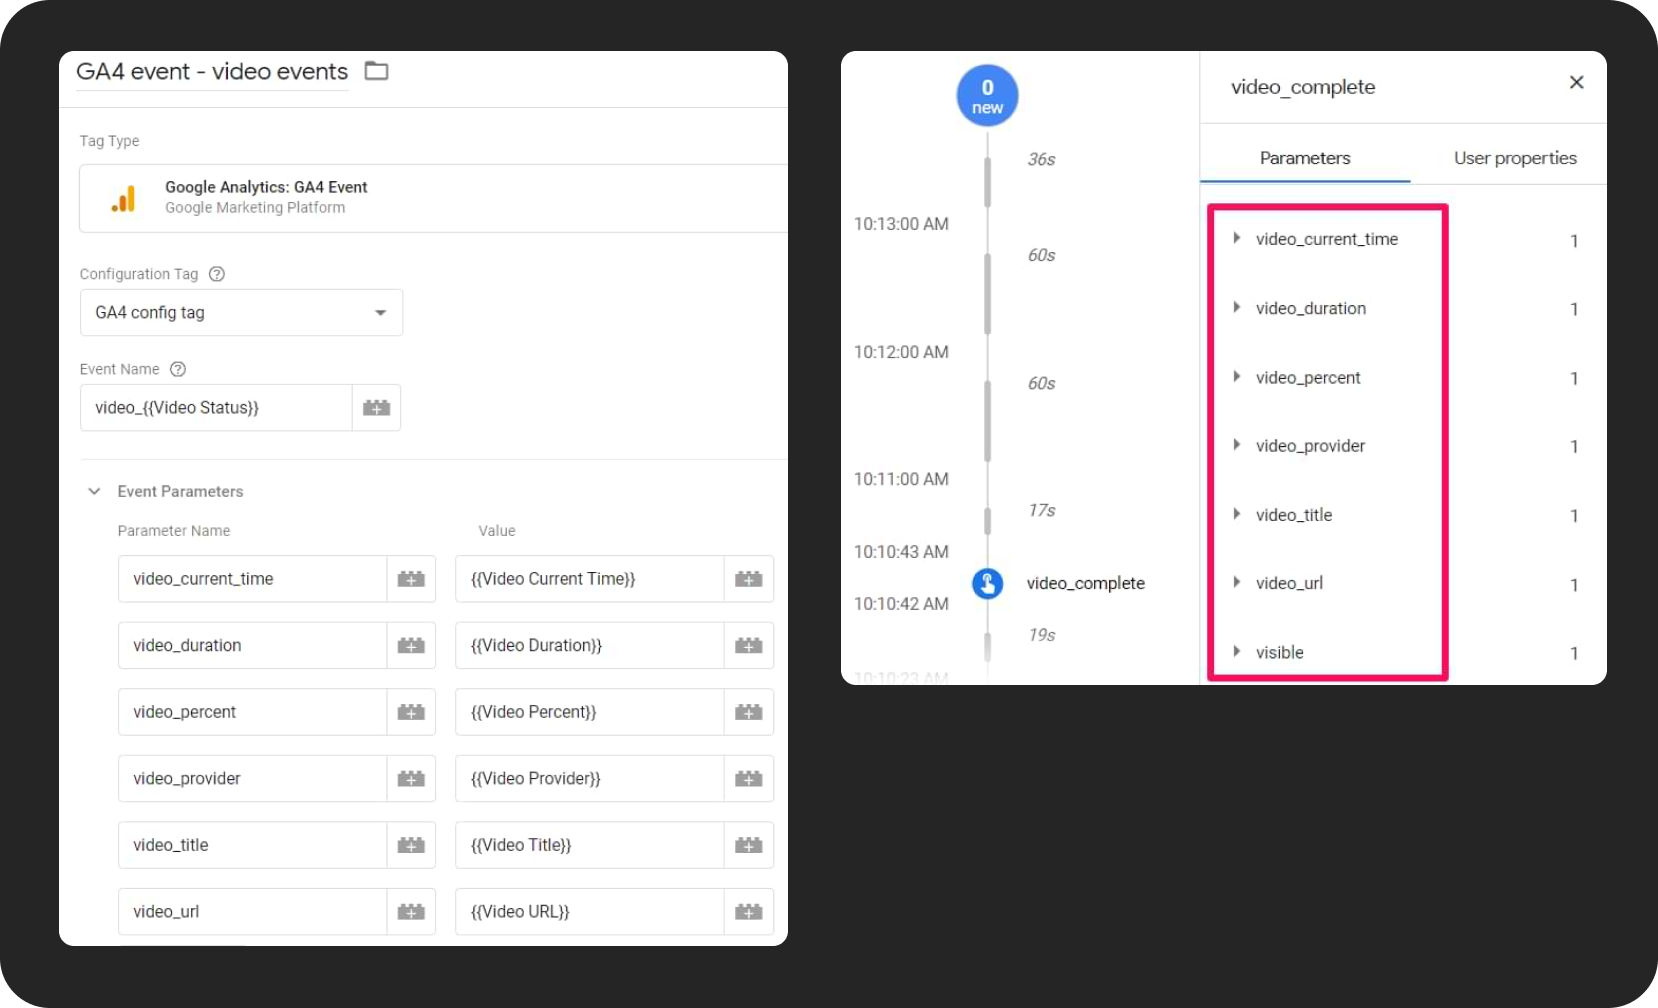
Task: Expand the video_percent parameter row
Action: (x=1237, y=377)
